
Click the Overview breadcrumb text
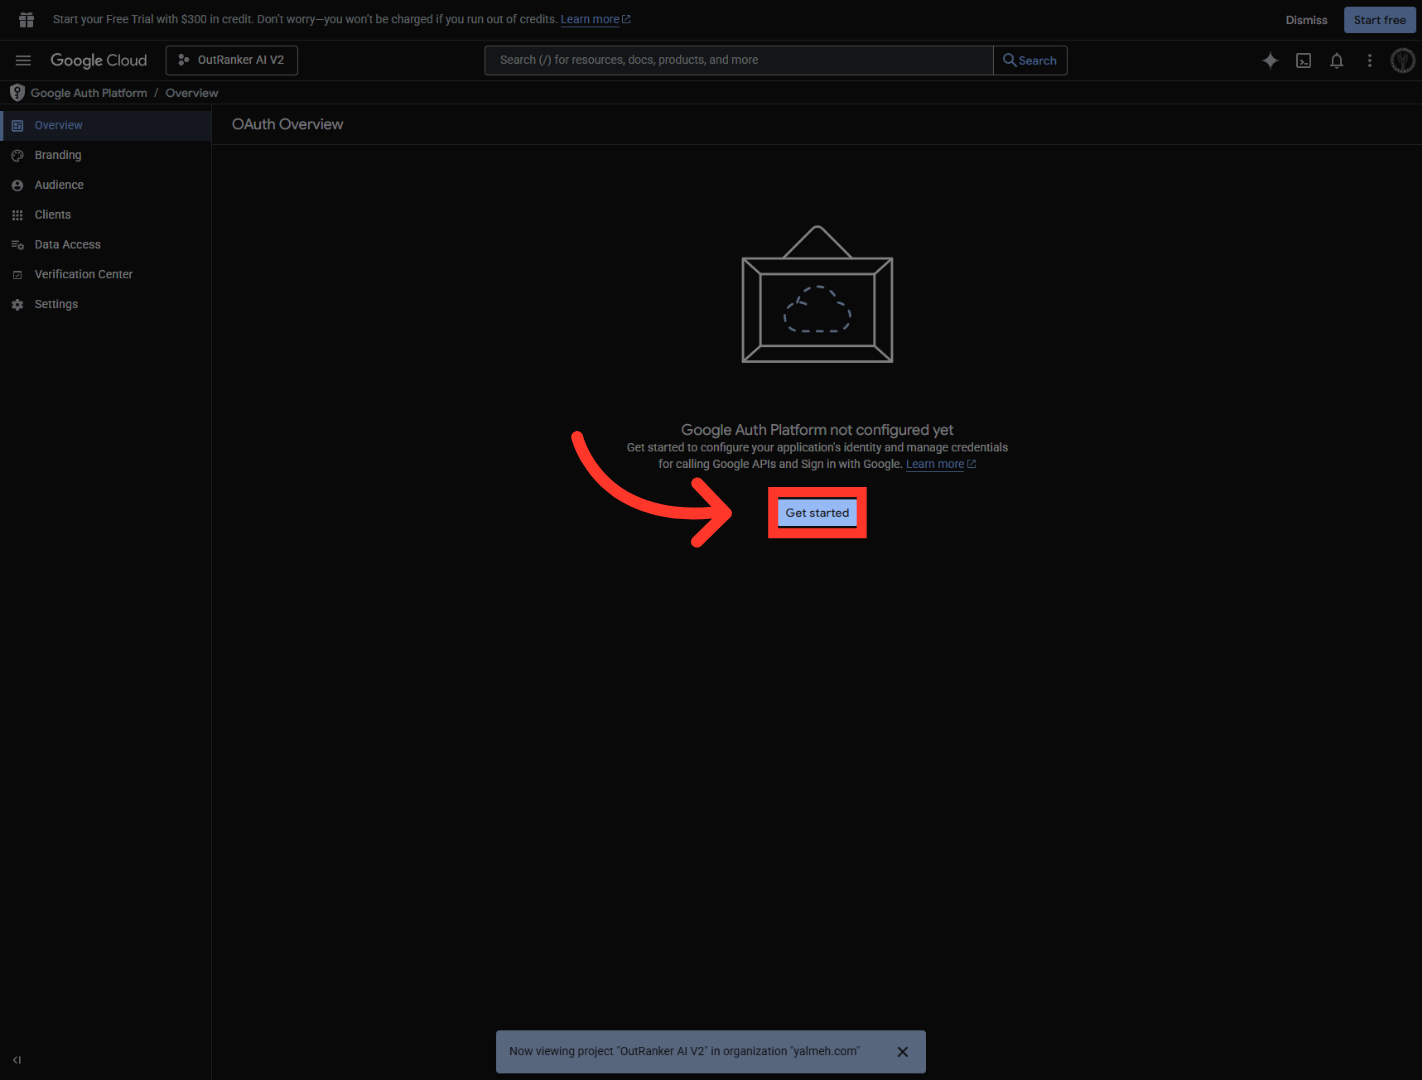coord(192,93)
